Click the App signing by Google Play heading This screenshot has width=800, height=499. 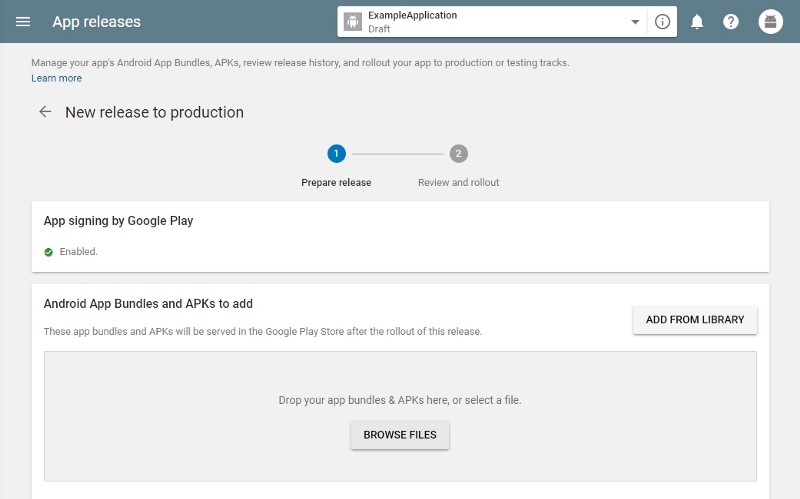pos(118,220)
